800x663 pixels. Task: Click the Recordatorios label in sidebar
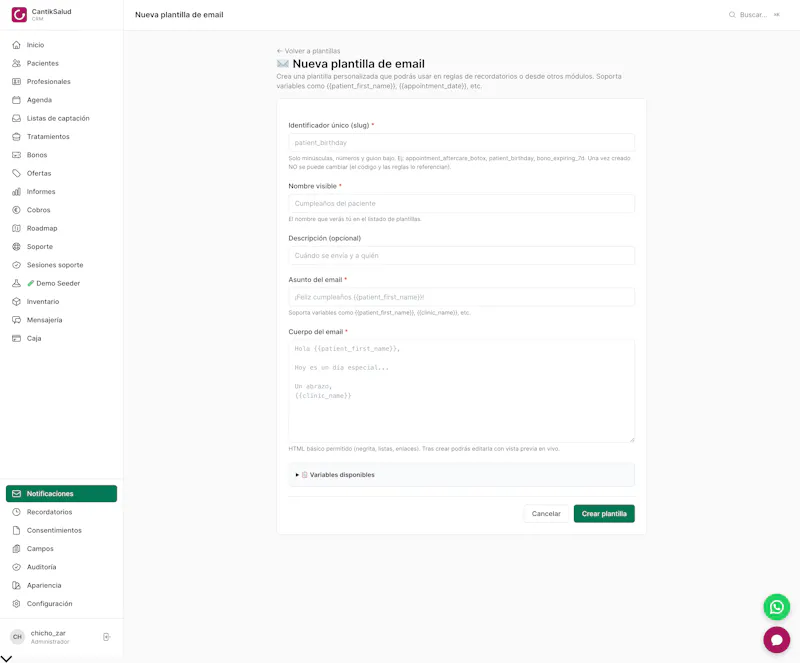coord(49,512)
